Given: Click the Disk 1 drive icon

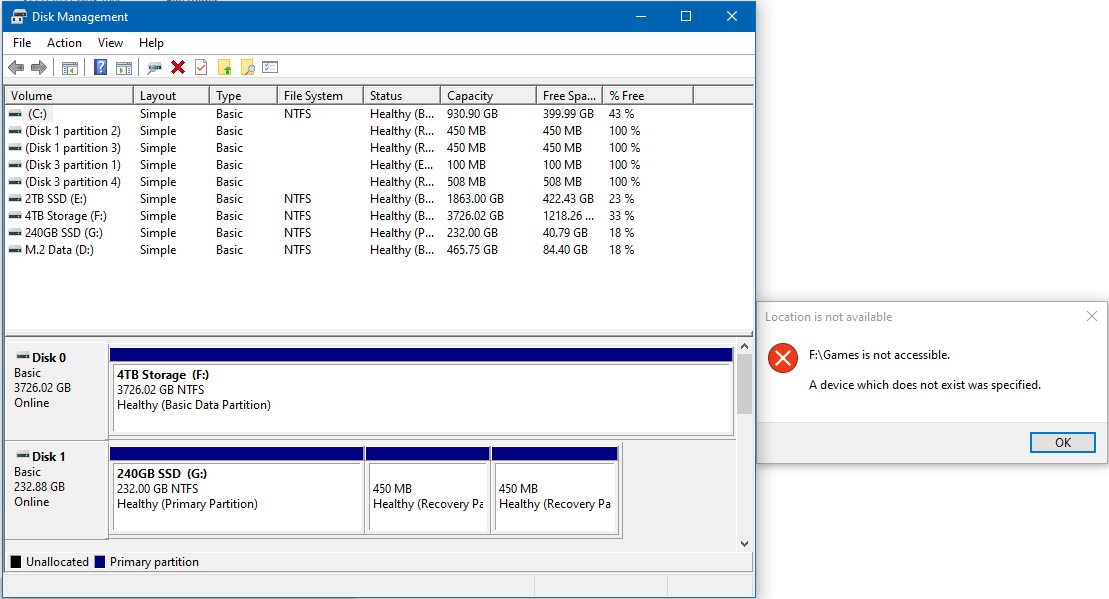Looking at the screenshot, I should click(x=23, y=455).
